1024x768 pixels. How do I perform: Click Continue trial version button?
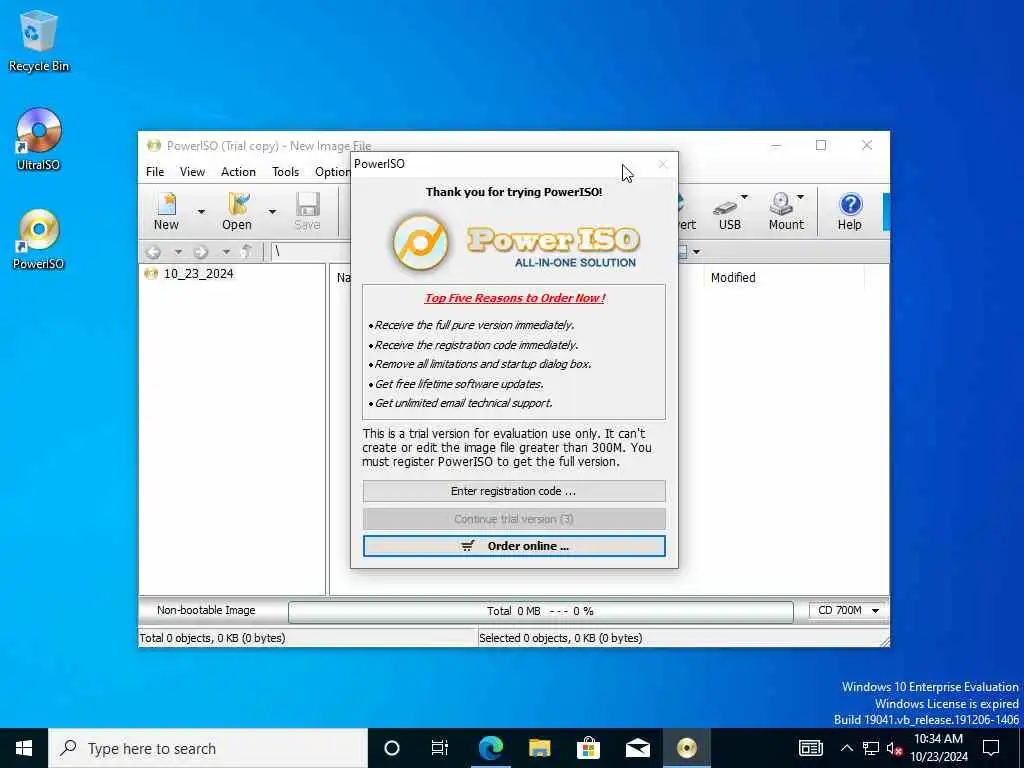pos(514,519)
